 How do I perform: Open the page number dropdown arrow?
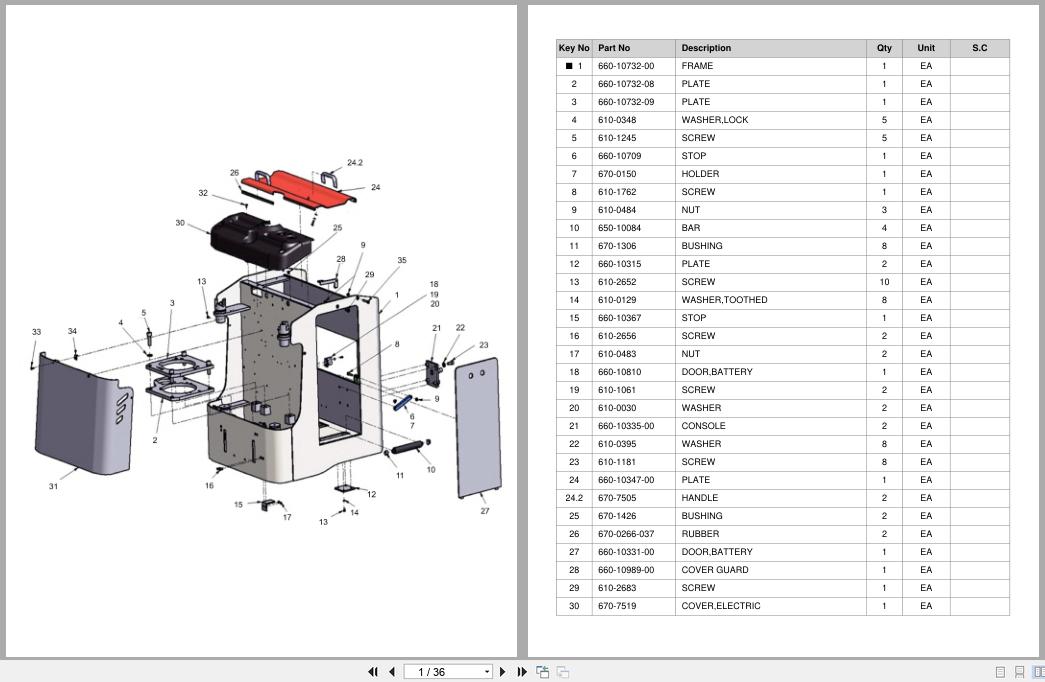click(x=487, y=672)
